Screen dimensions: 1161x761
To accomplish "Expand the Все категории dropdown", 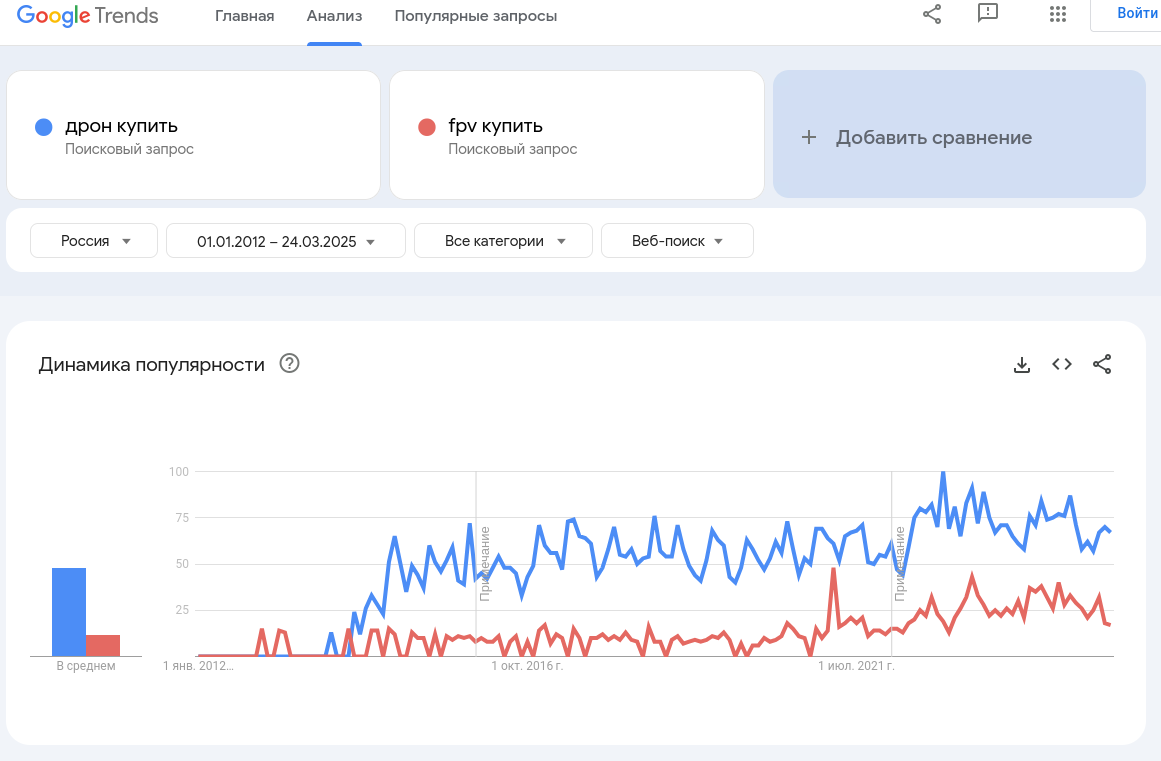I will point(503,241).
